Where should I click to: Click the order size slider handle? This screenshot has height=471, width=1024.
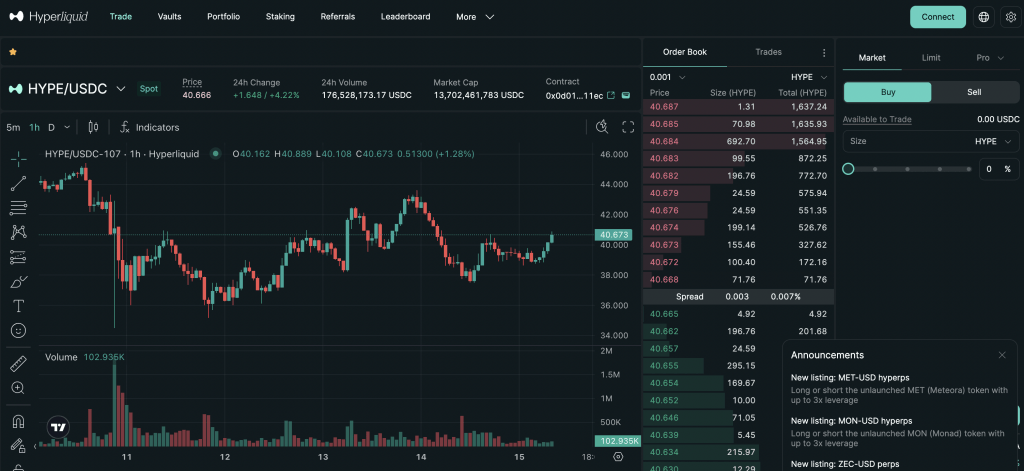coord(848,169)
